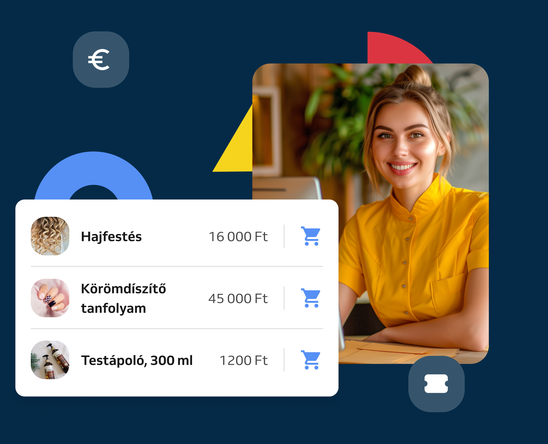The image size is (548, 444).
Task: Click the ticket coupon icon tile
Action: pos(436,384)
